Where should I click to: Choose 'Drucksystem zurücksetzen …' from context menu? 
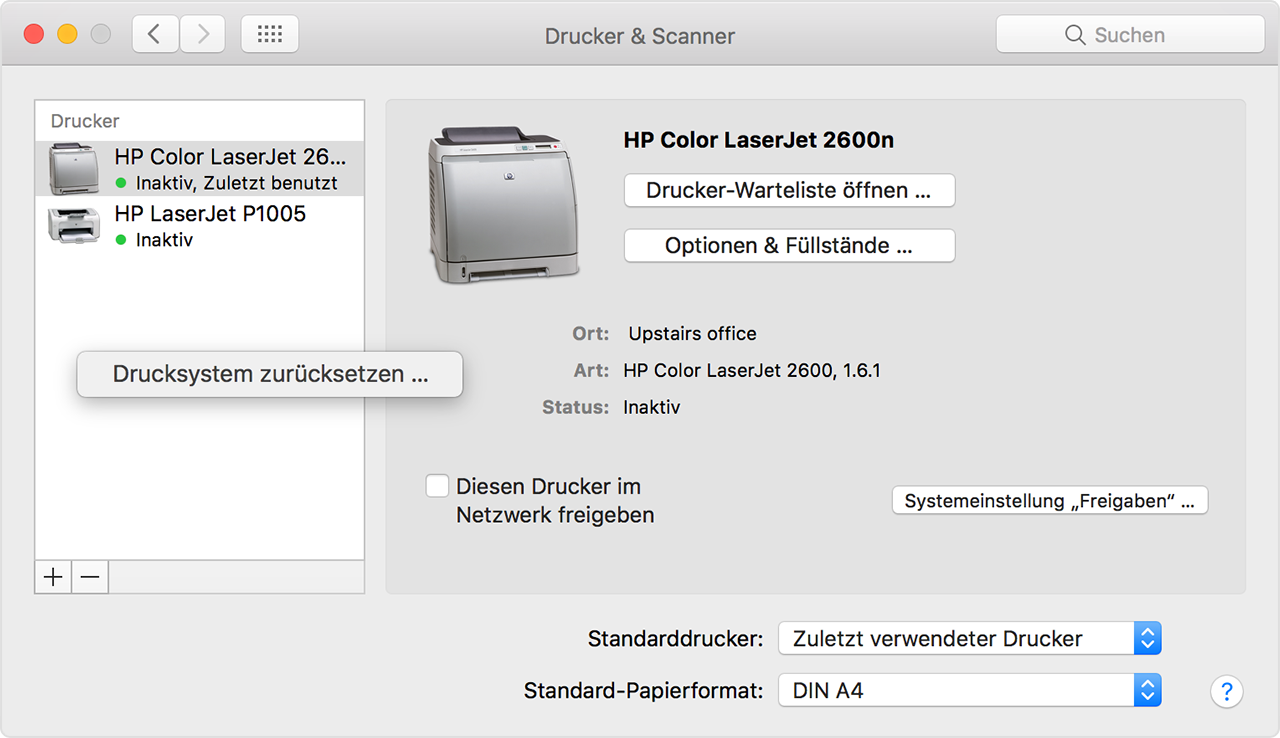[x=270, y=374]
